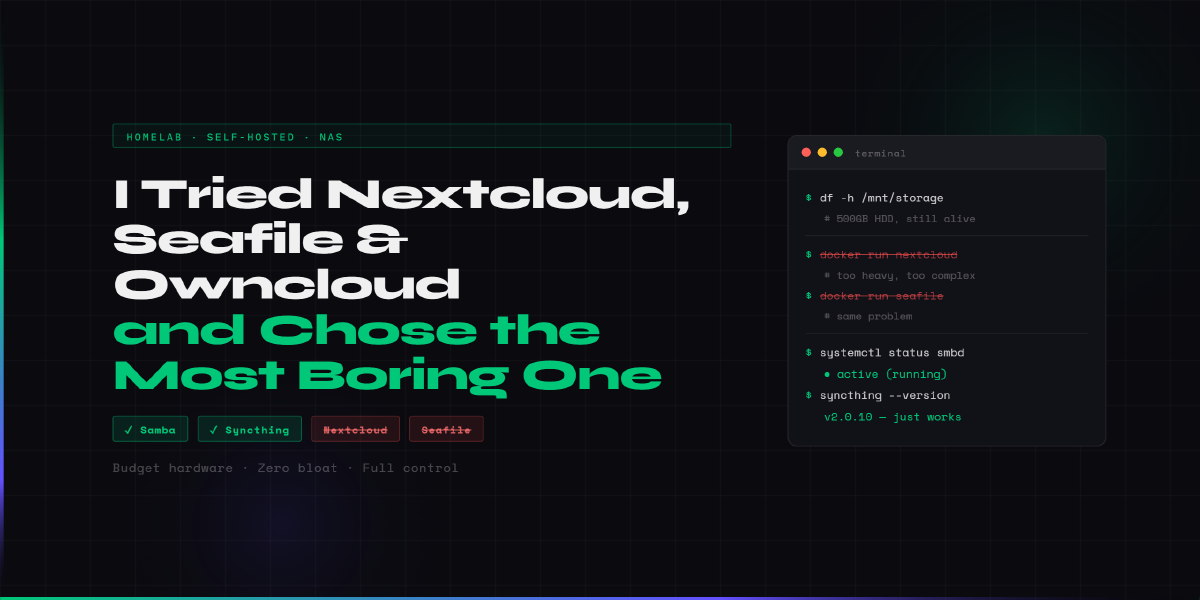Click the terminal window title label
The image size is (1200, 600).
880,153
